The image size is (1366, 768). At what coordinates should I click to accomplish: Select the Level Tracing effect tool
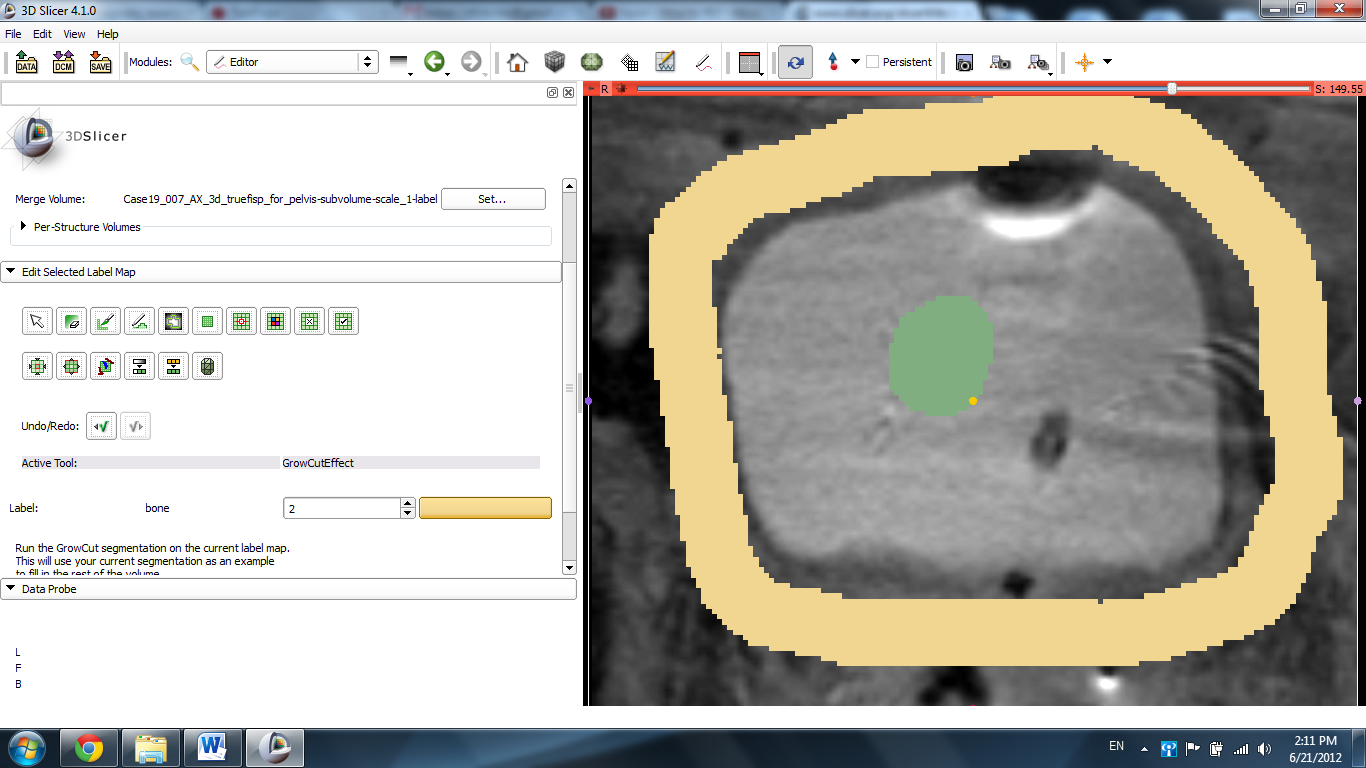pos(174,321)
